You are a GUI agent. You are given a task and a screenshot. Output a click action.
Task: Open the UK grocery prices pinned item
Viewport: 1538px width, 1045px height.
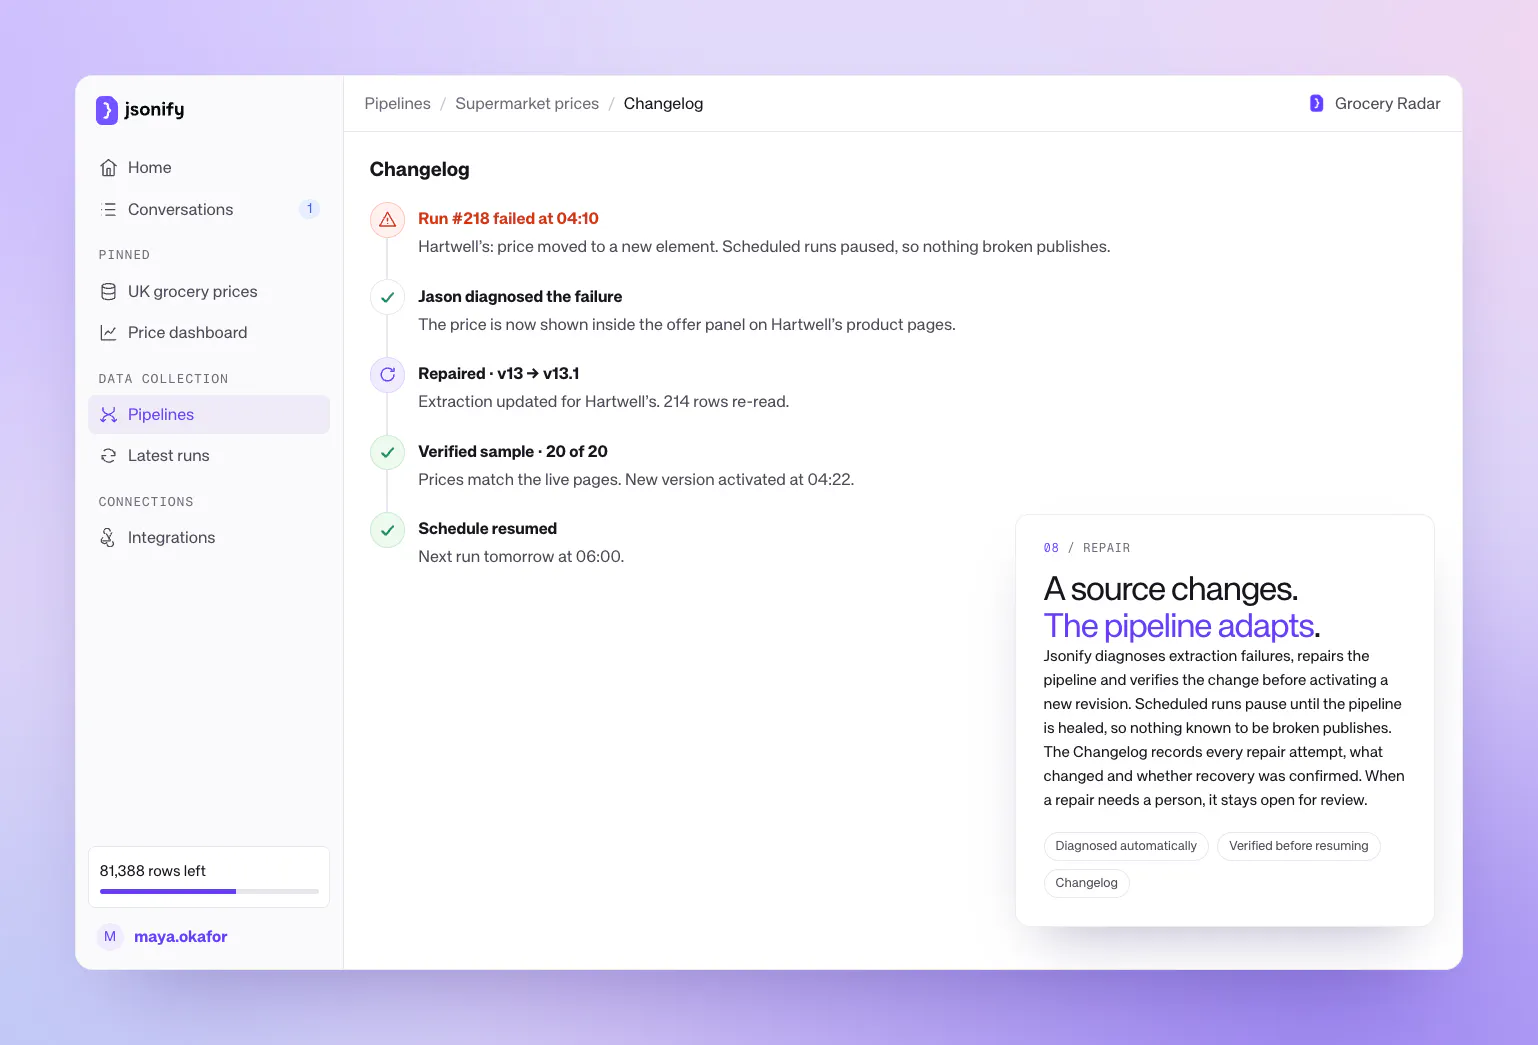tap(209, 292)
